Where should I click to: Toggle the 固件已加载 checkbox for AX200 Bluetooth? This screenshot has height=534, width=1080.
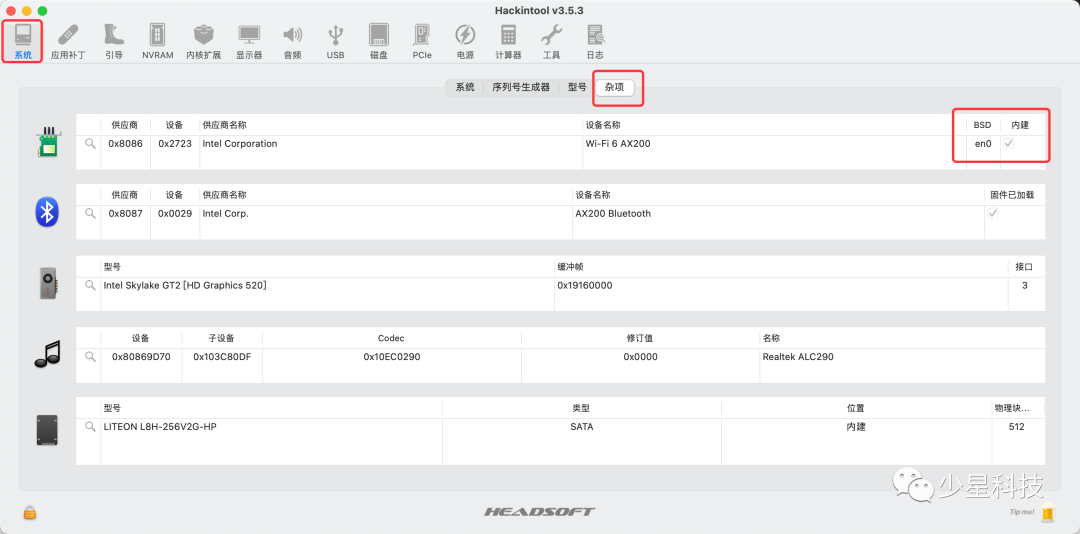993,214
